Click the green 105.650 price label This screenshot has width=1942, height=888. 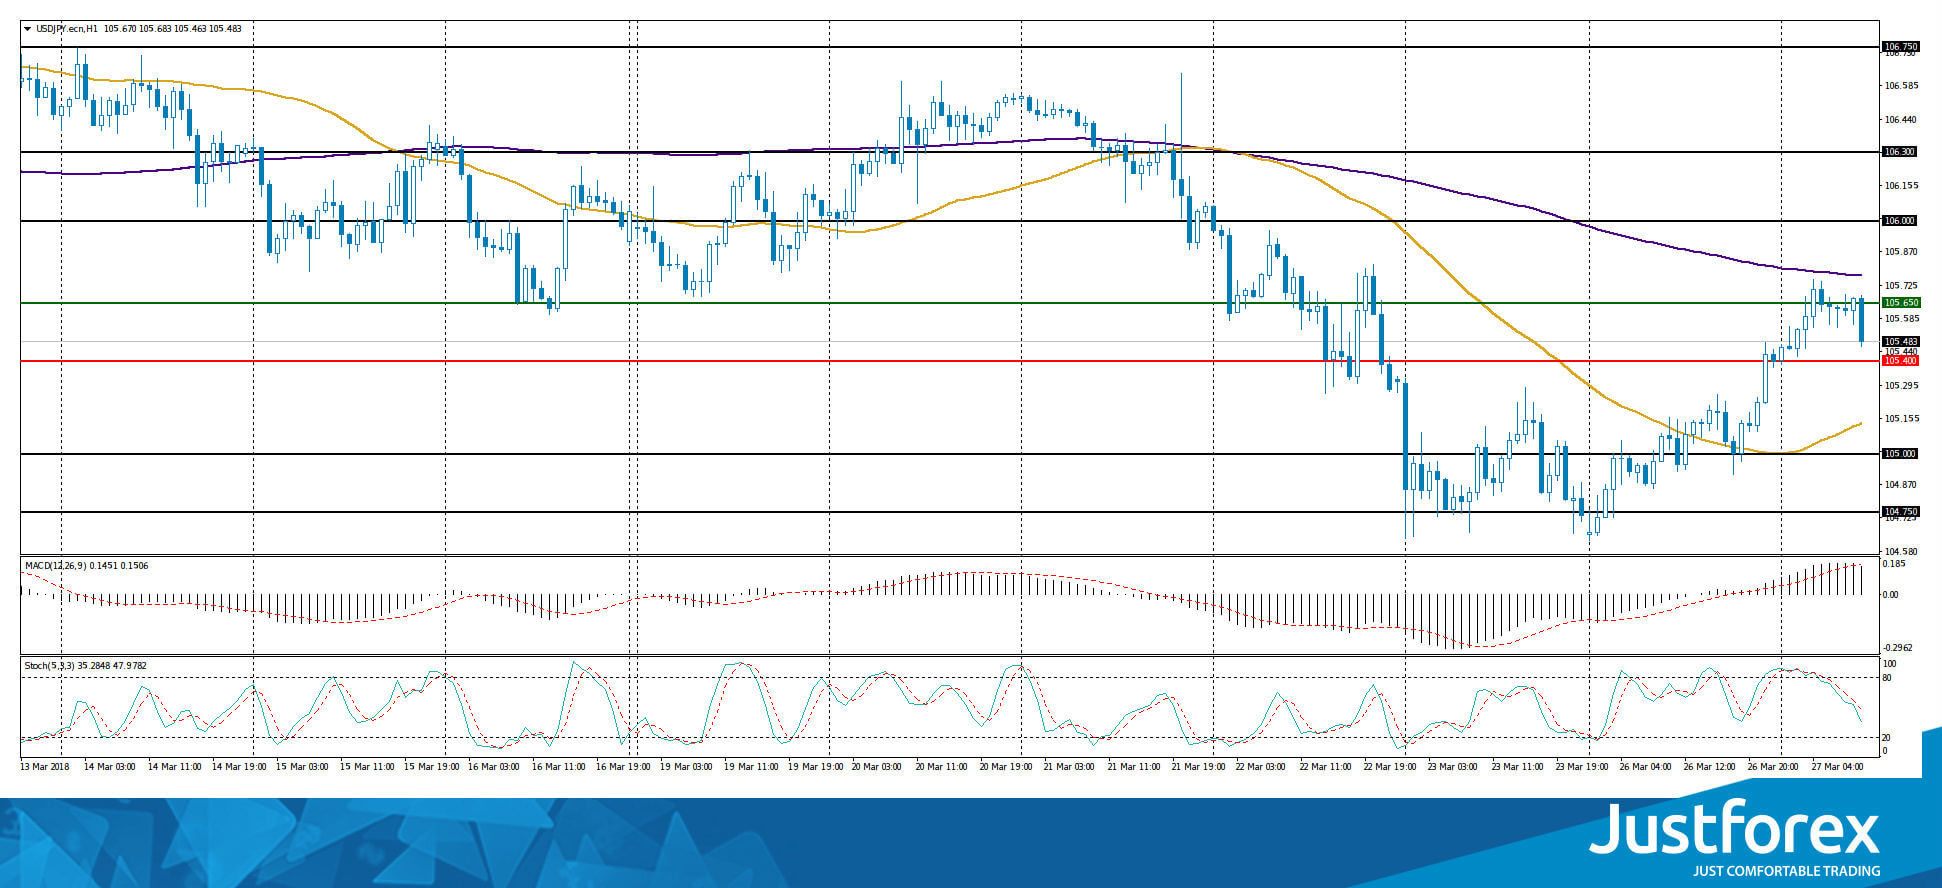[1900, 302]
